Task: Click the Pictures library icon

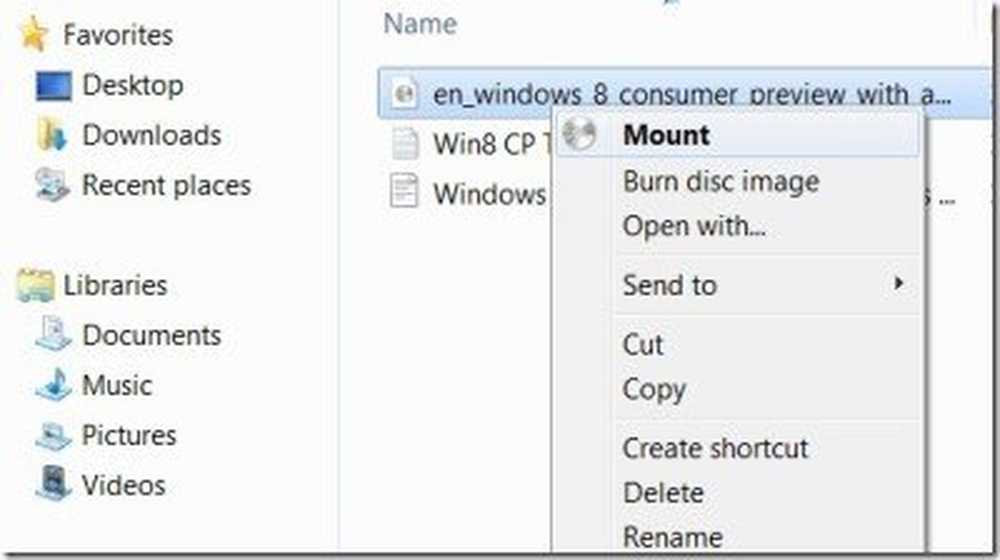Action: pyautogui.click(x=53, y=436)
